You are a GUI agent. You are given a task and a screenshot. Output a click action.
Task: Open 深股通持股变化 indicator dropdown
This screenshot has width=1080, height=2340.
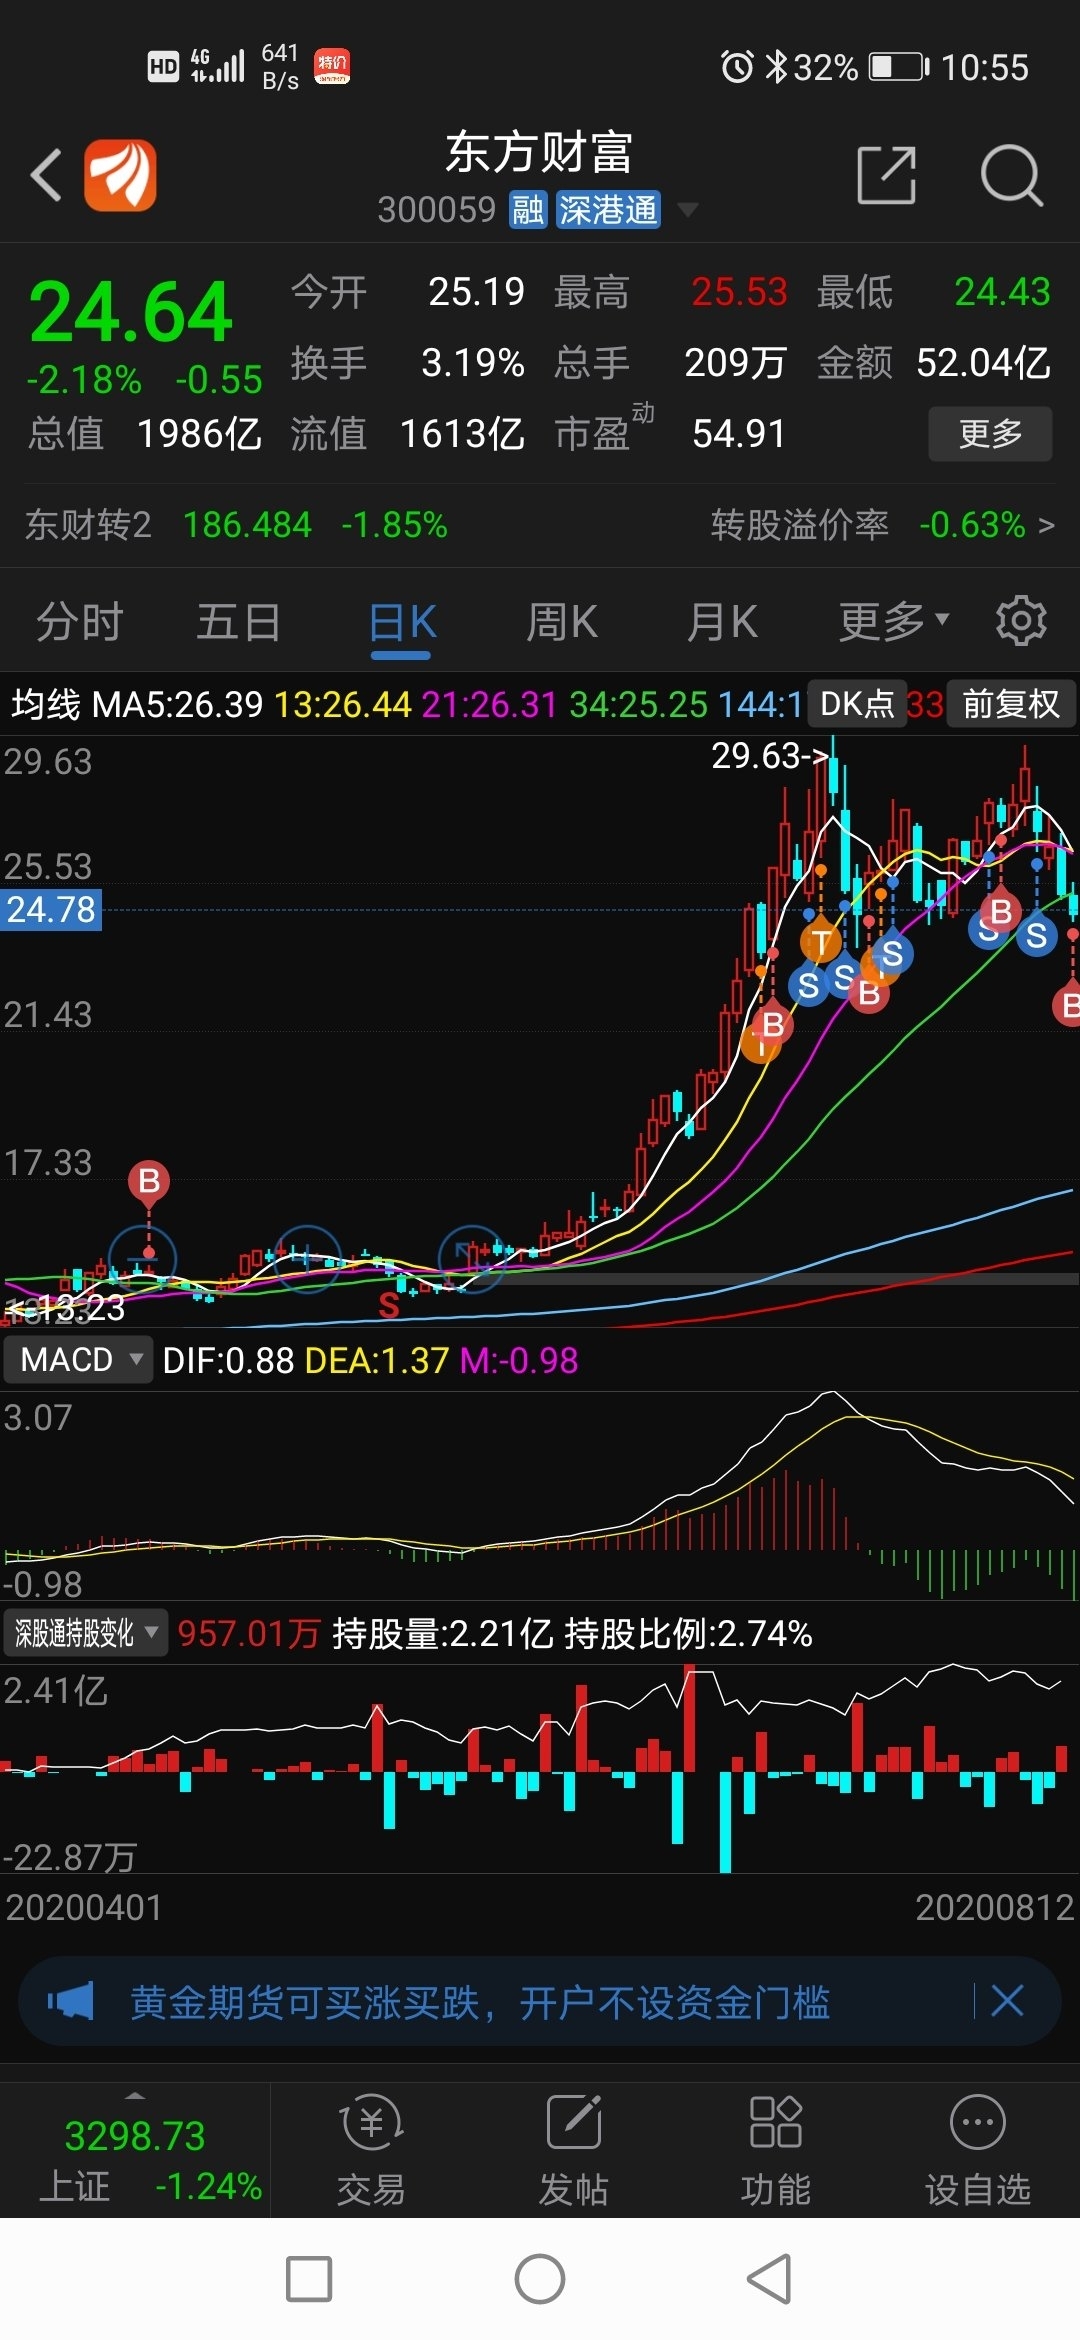[85, 1633]
